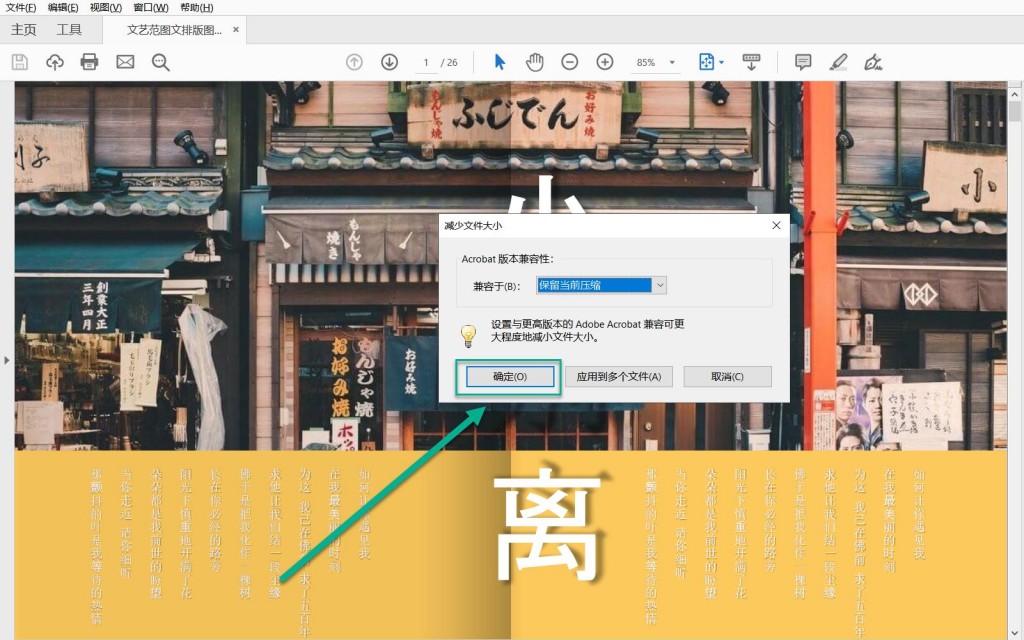Go to previous page arrow
Image resolution: width=1024 pixels, height=640 pixels.
pyautogui.click(x=354, y=62)
